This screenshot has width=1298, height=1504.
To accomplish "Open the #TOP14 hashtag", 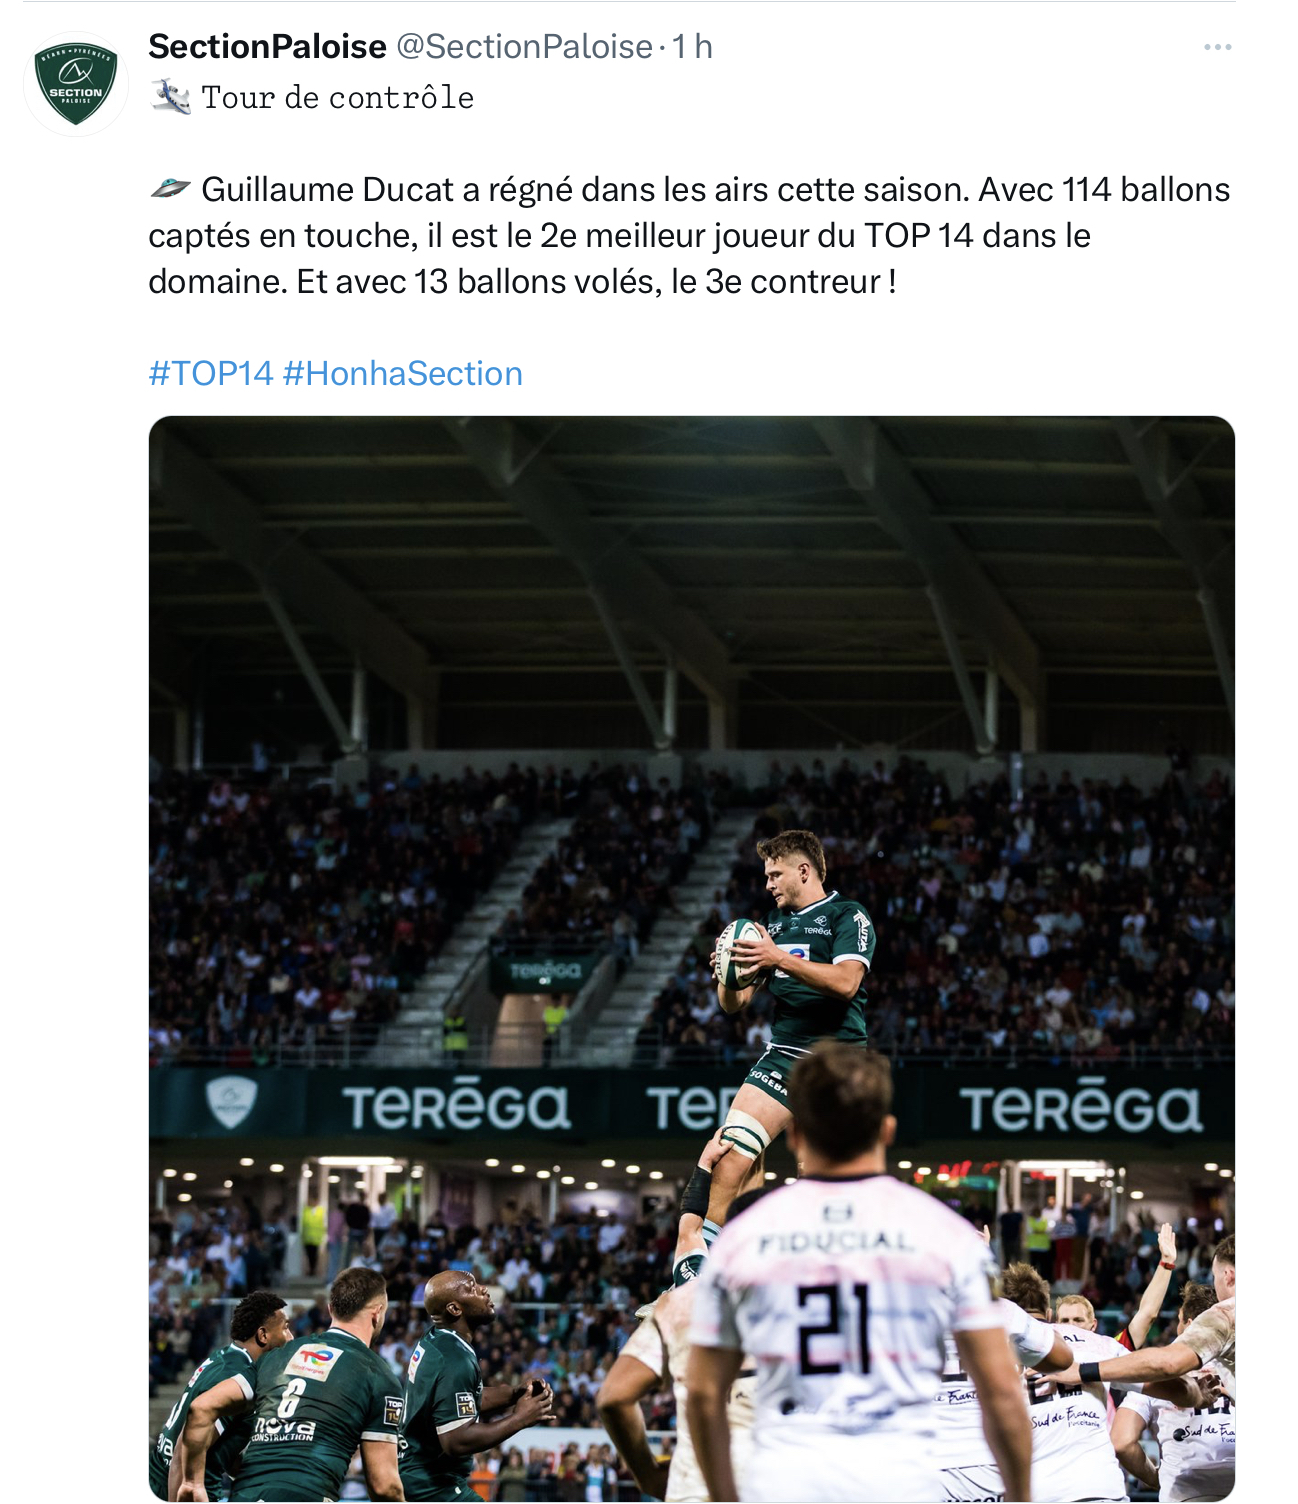I will tap(210, 374).
